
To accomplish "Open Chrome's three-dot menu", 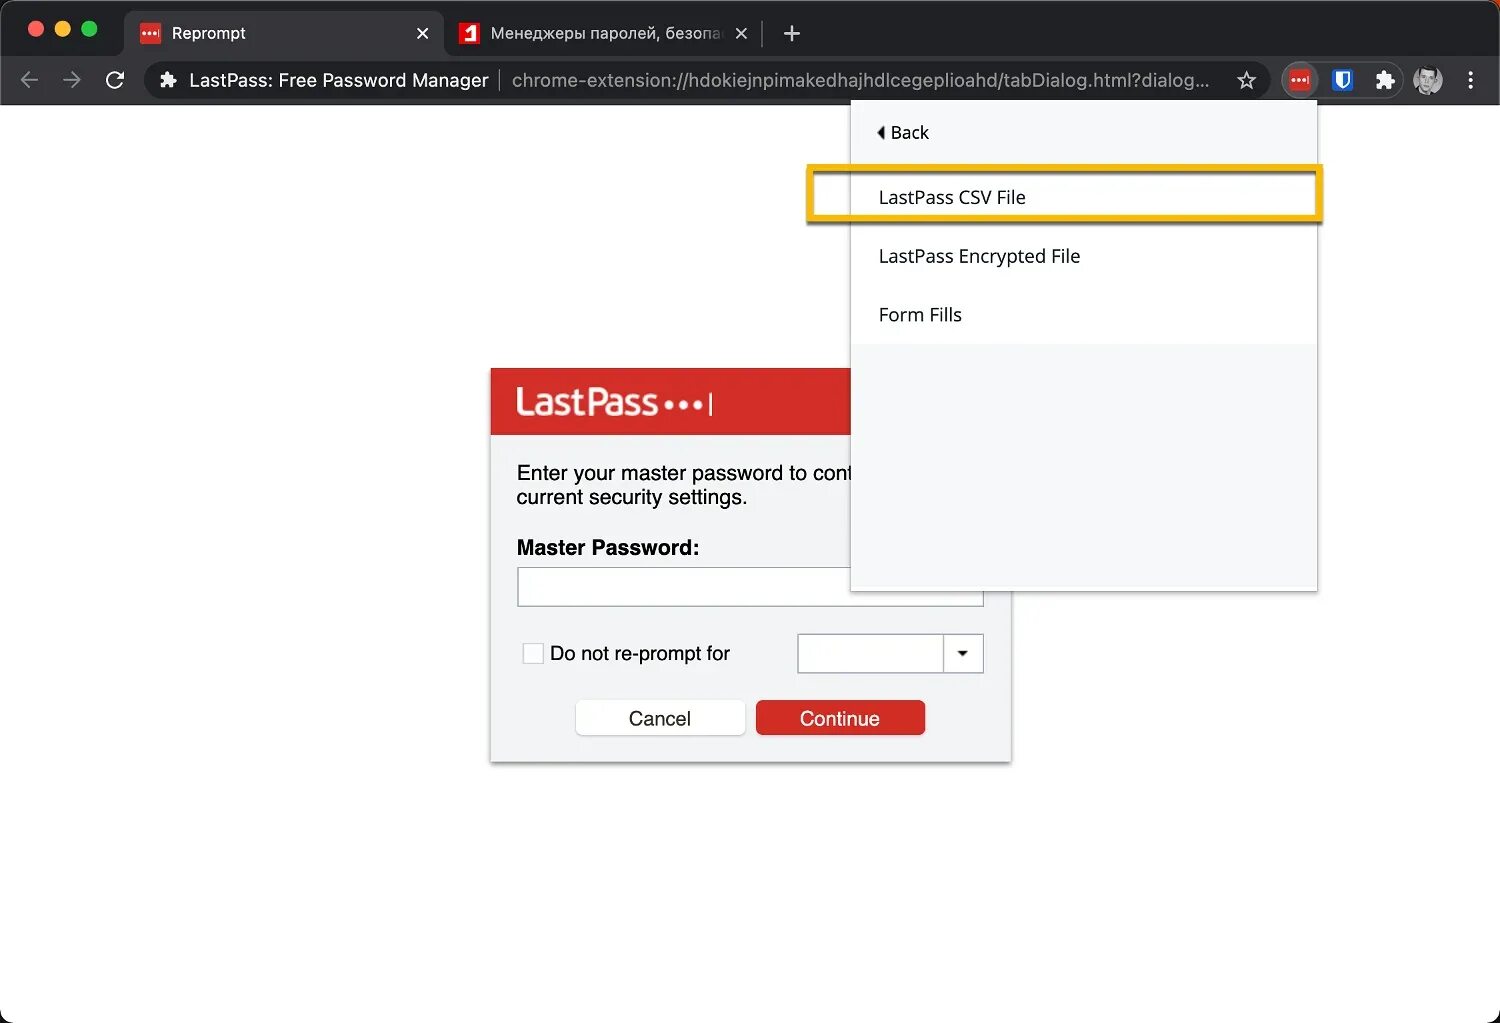I will pos(1470,80).
